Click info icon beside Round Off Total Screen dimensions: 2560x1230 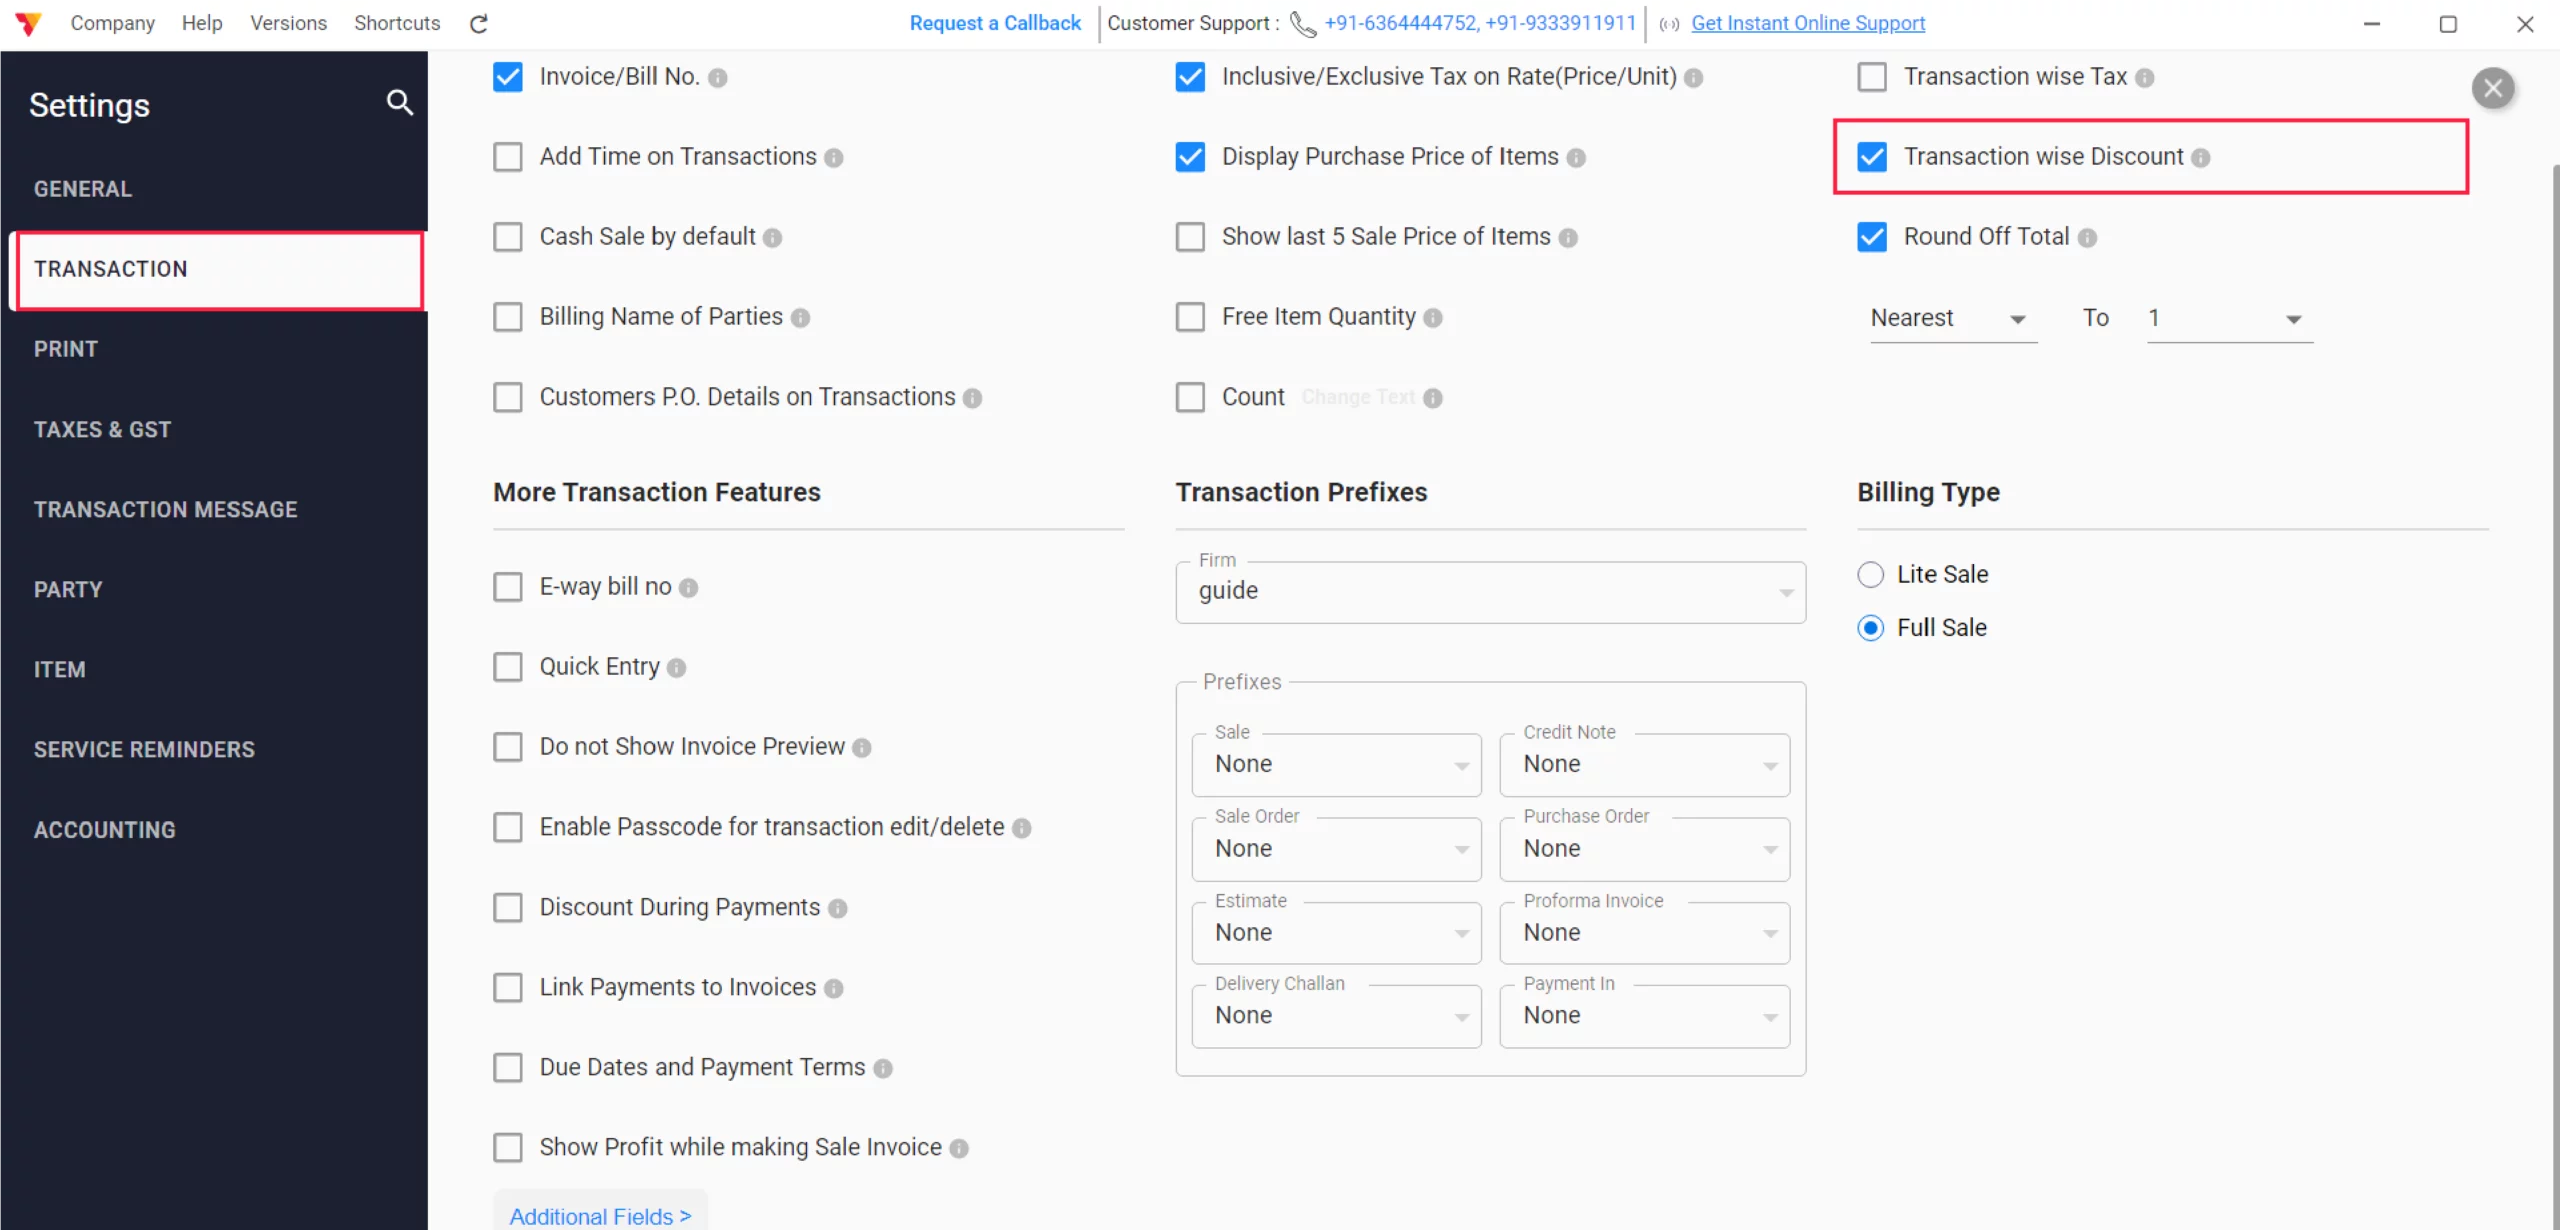click(x=2086, y=238)
